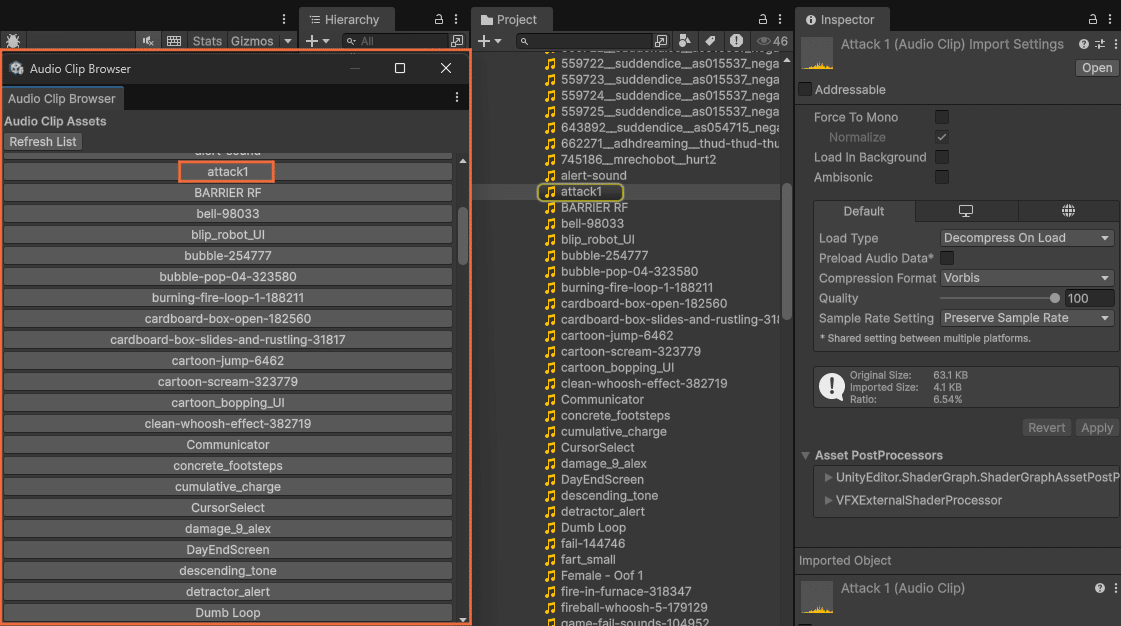Enable Load In Background option
The height and width of the screenshot is (626, 1121).
(941, 157)
